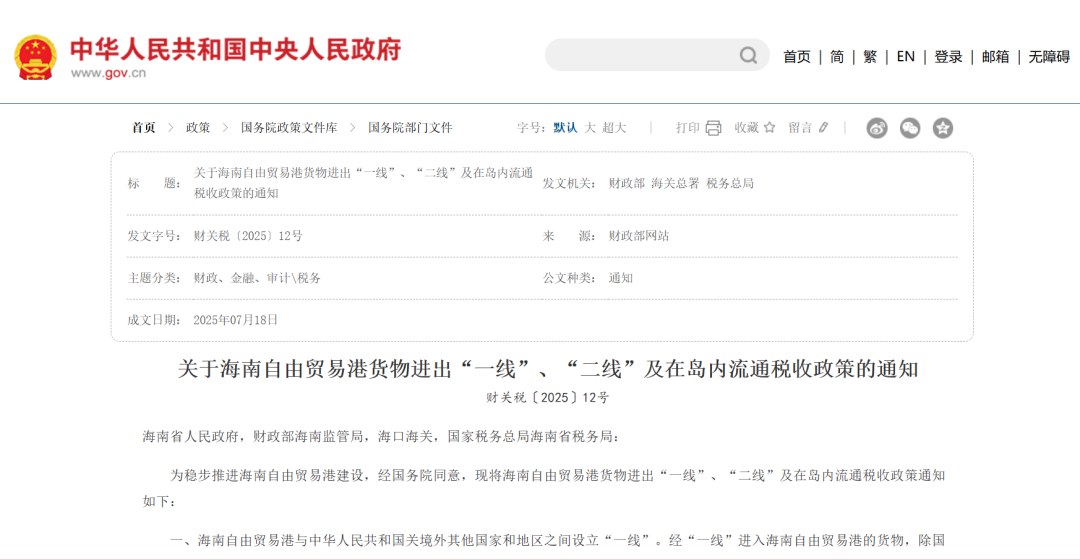This screenshot has height=560, width=1080.
Task: Open 无障碍 accessibility mode
Action: (x=1049, y=57)
